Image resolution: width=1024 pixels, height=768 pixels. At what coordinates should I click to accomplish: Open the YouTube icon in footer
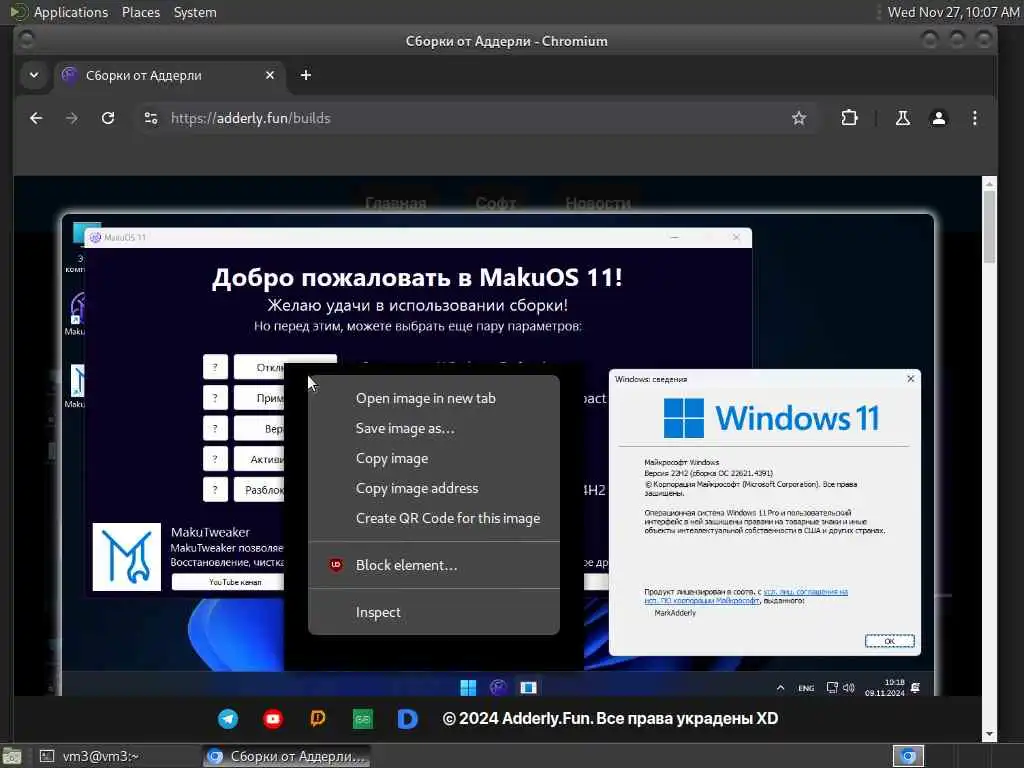pyautogui.click(x=273, y=719)
